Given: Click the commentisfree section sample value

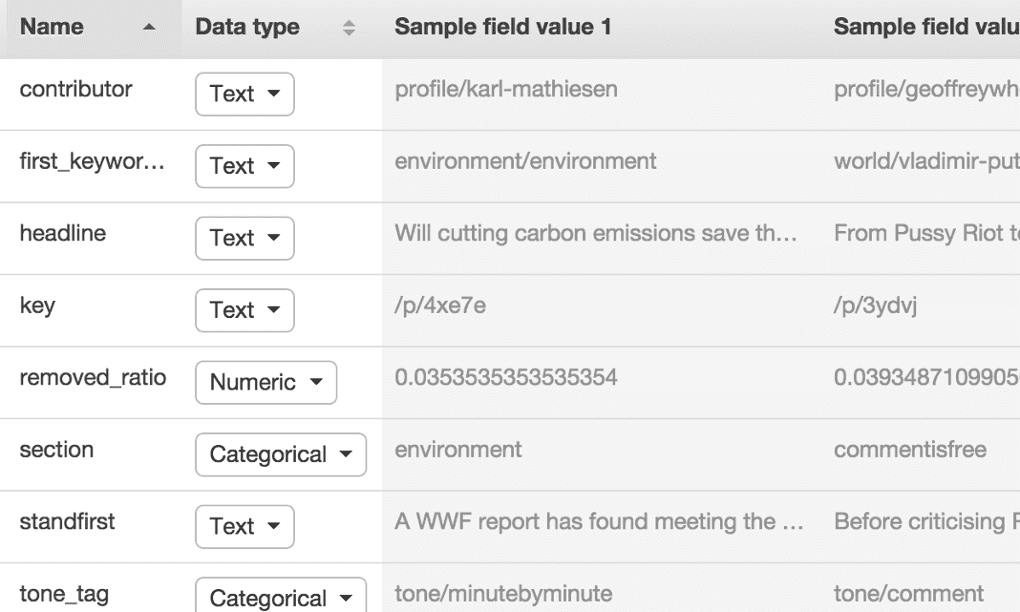Looking at the screenshot, I should pos(910,450).
